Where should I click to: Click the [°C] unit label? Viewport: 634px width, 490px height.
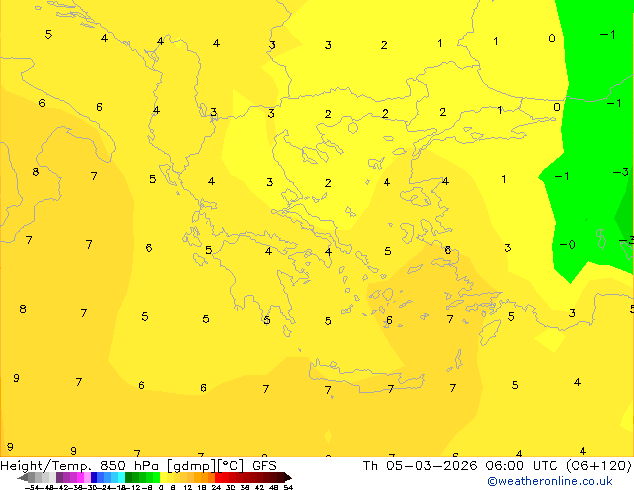pyautogui.click(x=231, y=466)
